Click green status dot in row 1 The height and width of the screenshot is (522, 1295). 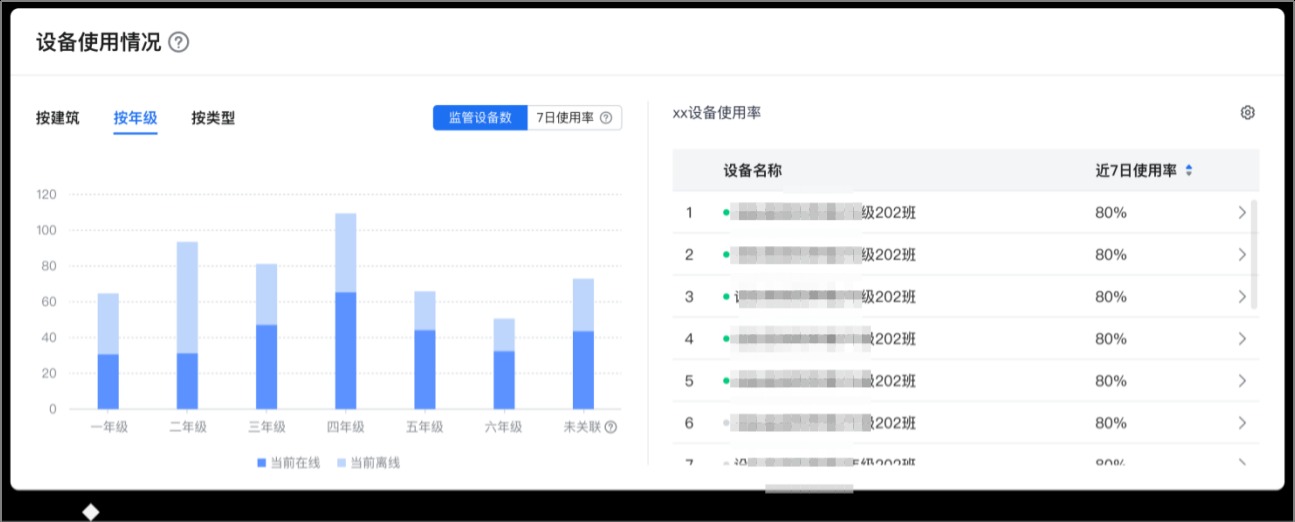(x=725, y=213)
